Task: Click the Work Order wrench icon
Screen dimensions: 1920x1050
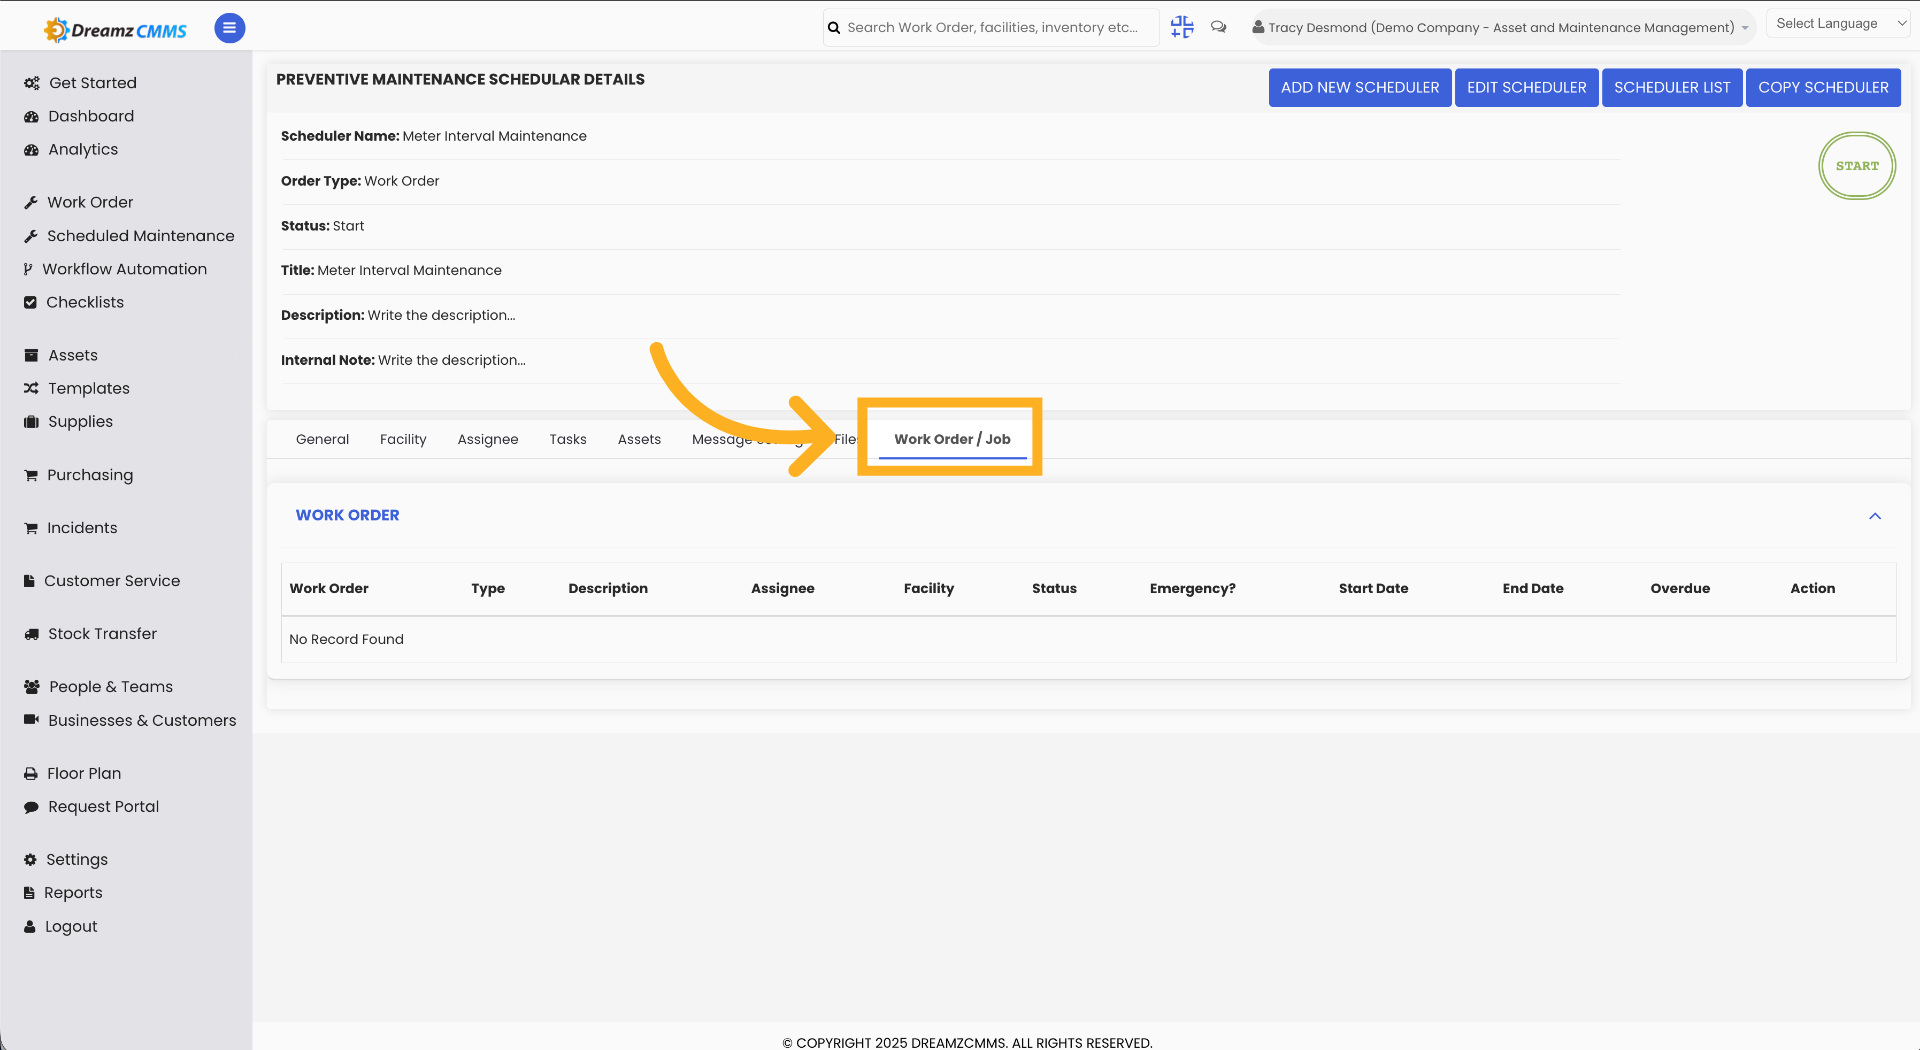Action: [31, 202]
